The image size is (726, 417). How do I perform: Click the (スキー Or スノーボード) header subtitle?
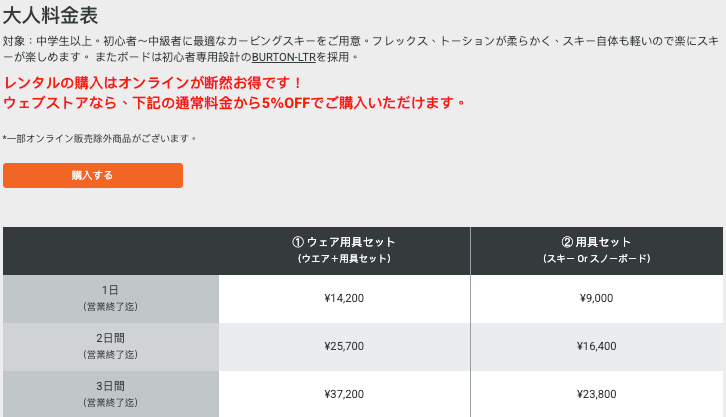(x=597, y=259)
